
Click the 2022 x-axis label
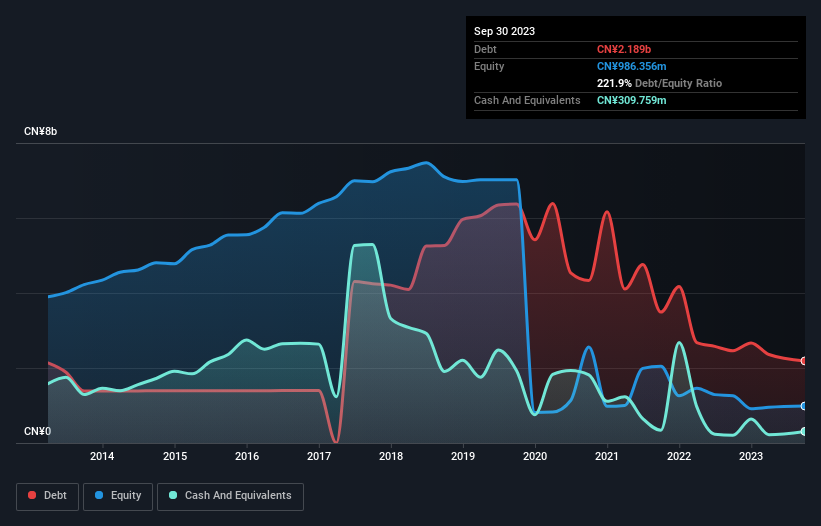(x=679, y=456)
